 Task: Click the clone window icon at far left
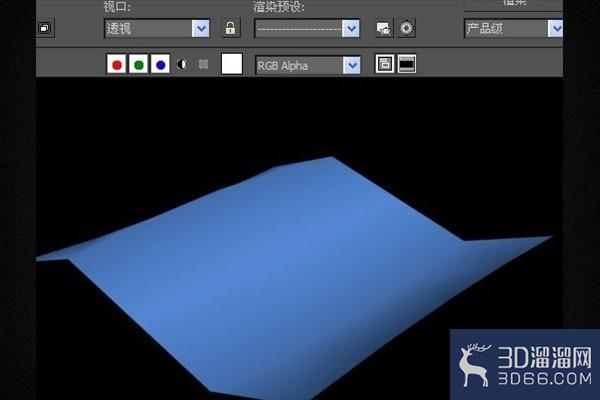coord(46,28)
